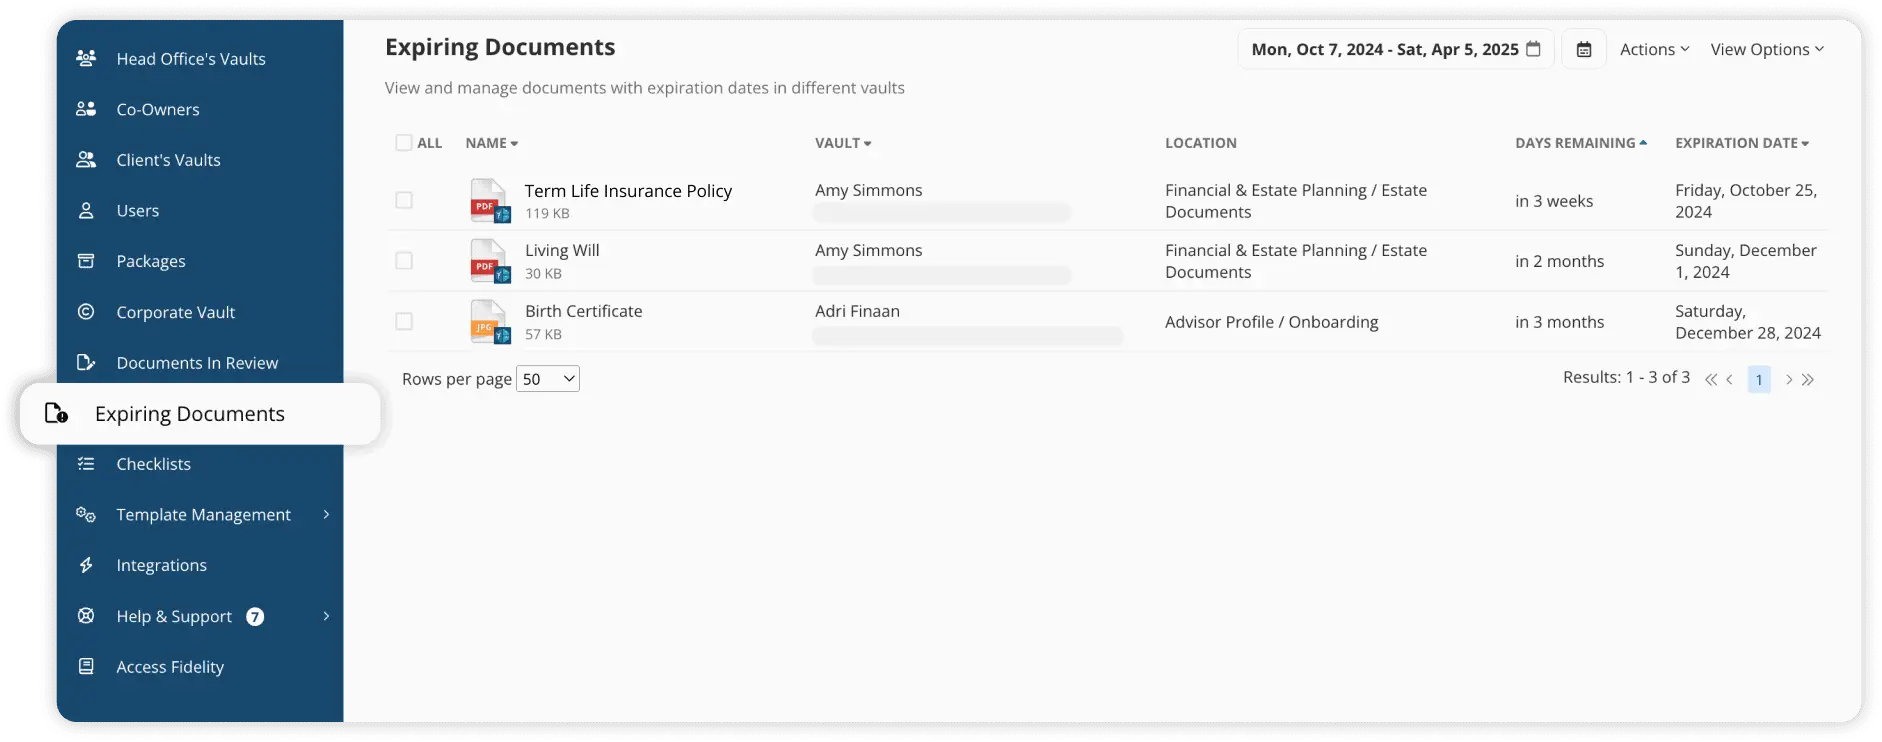Go to the last page with double arrow
Screen dimensions: 1882x742
pyautogui.click(x=1809, y=379)
